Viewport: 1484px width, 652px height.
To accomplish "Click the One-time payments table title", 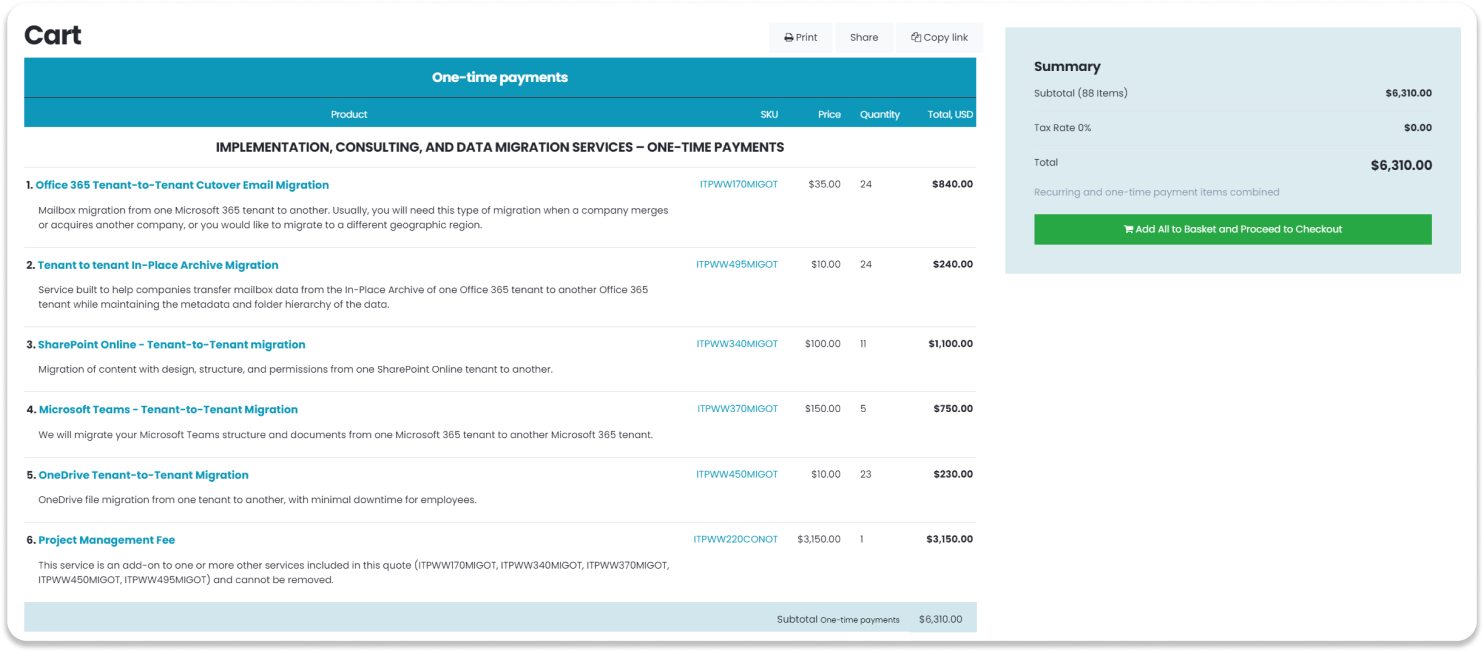I will tap(500, 77).
